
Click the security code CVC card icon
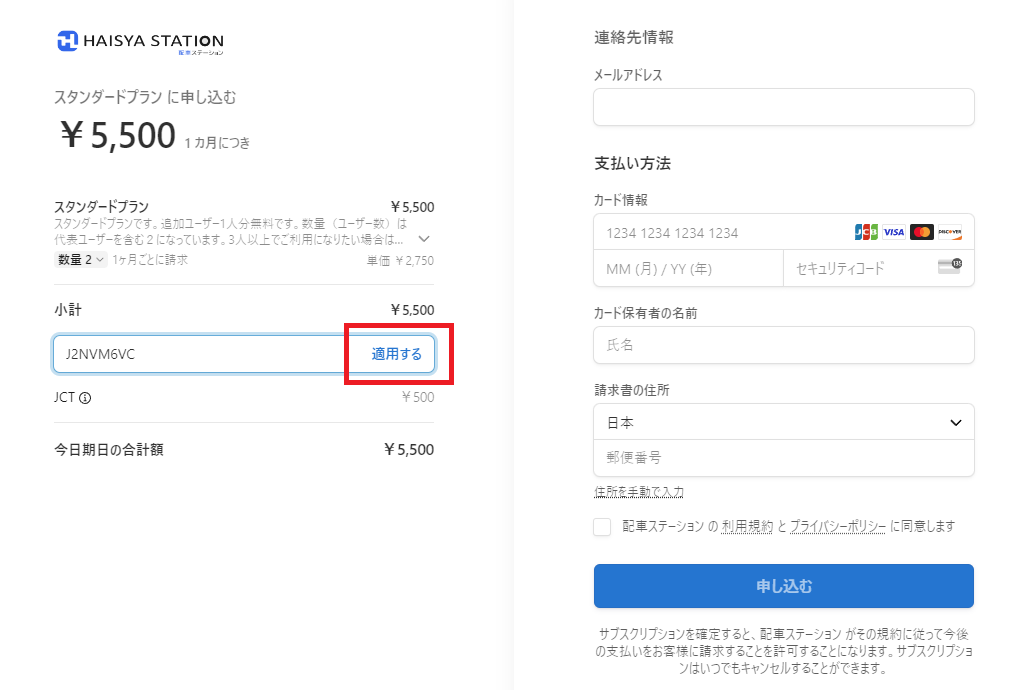[950, 266]
